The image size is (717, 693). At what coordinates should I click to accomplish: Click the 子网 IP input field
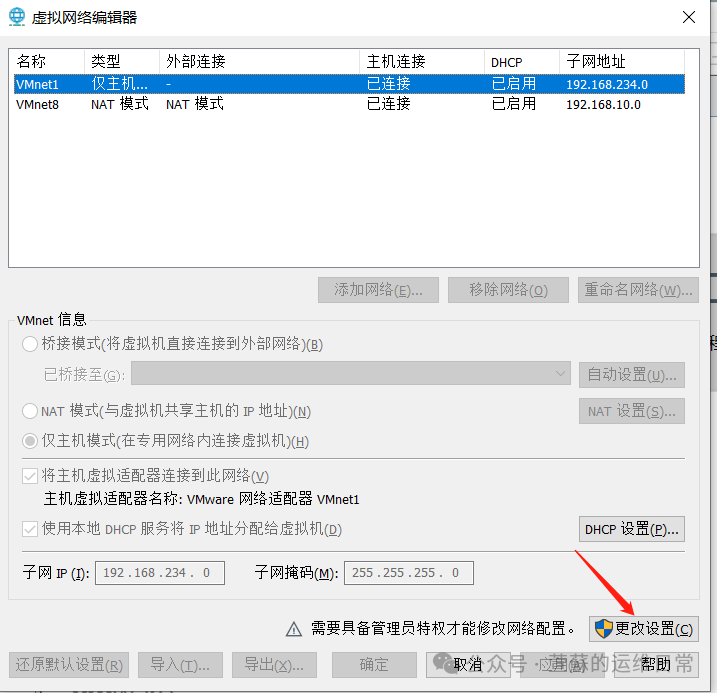click(160, 573)
